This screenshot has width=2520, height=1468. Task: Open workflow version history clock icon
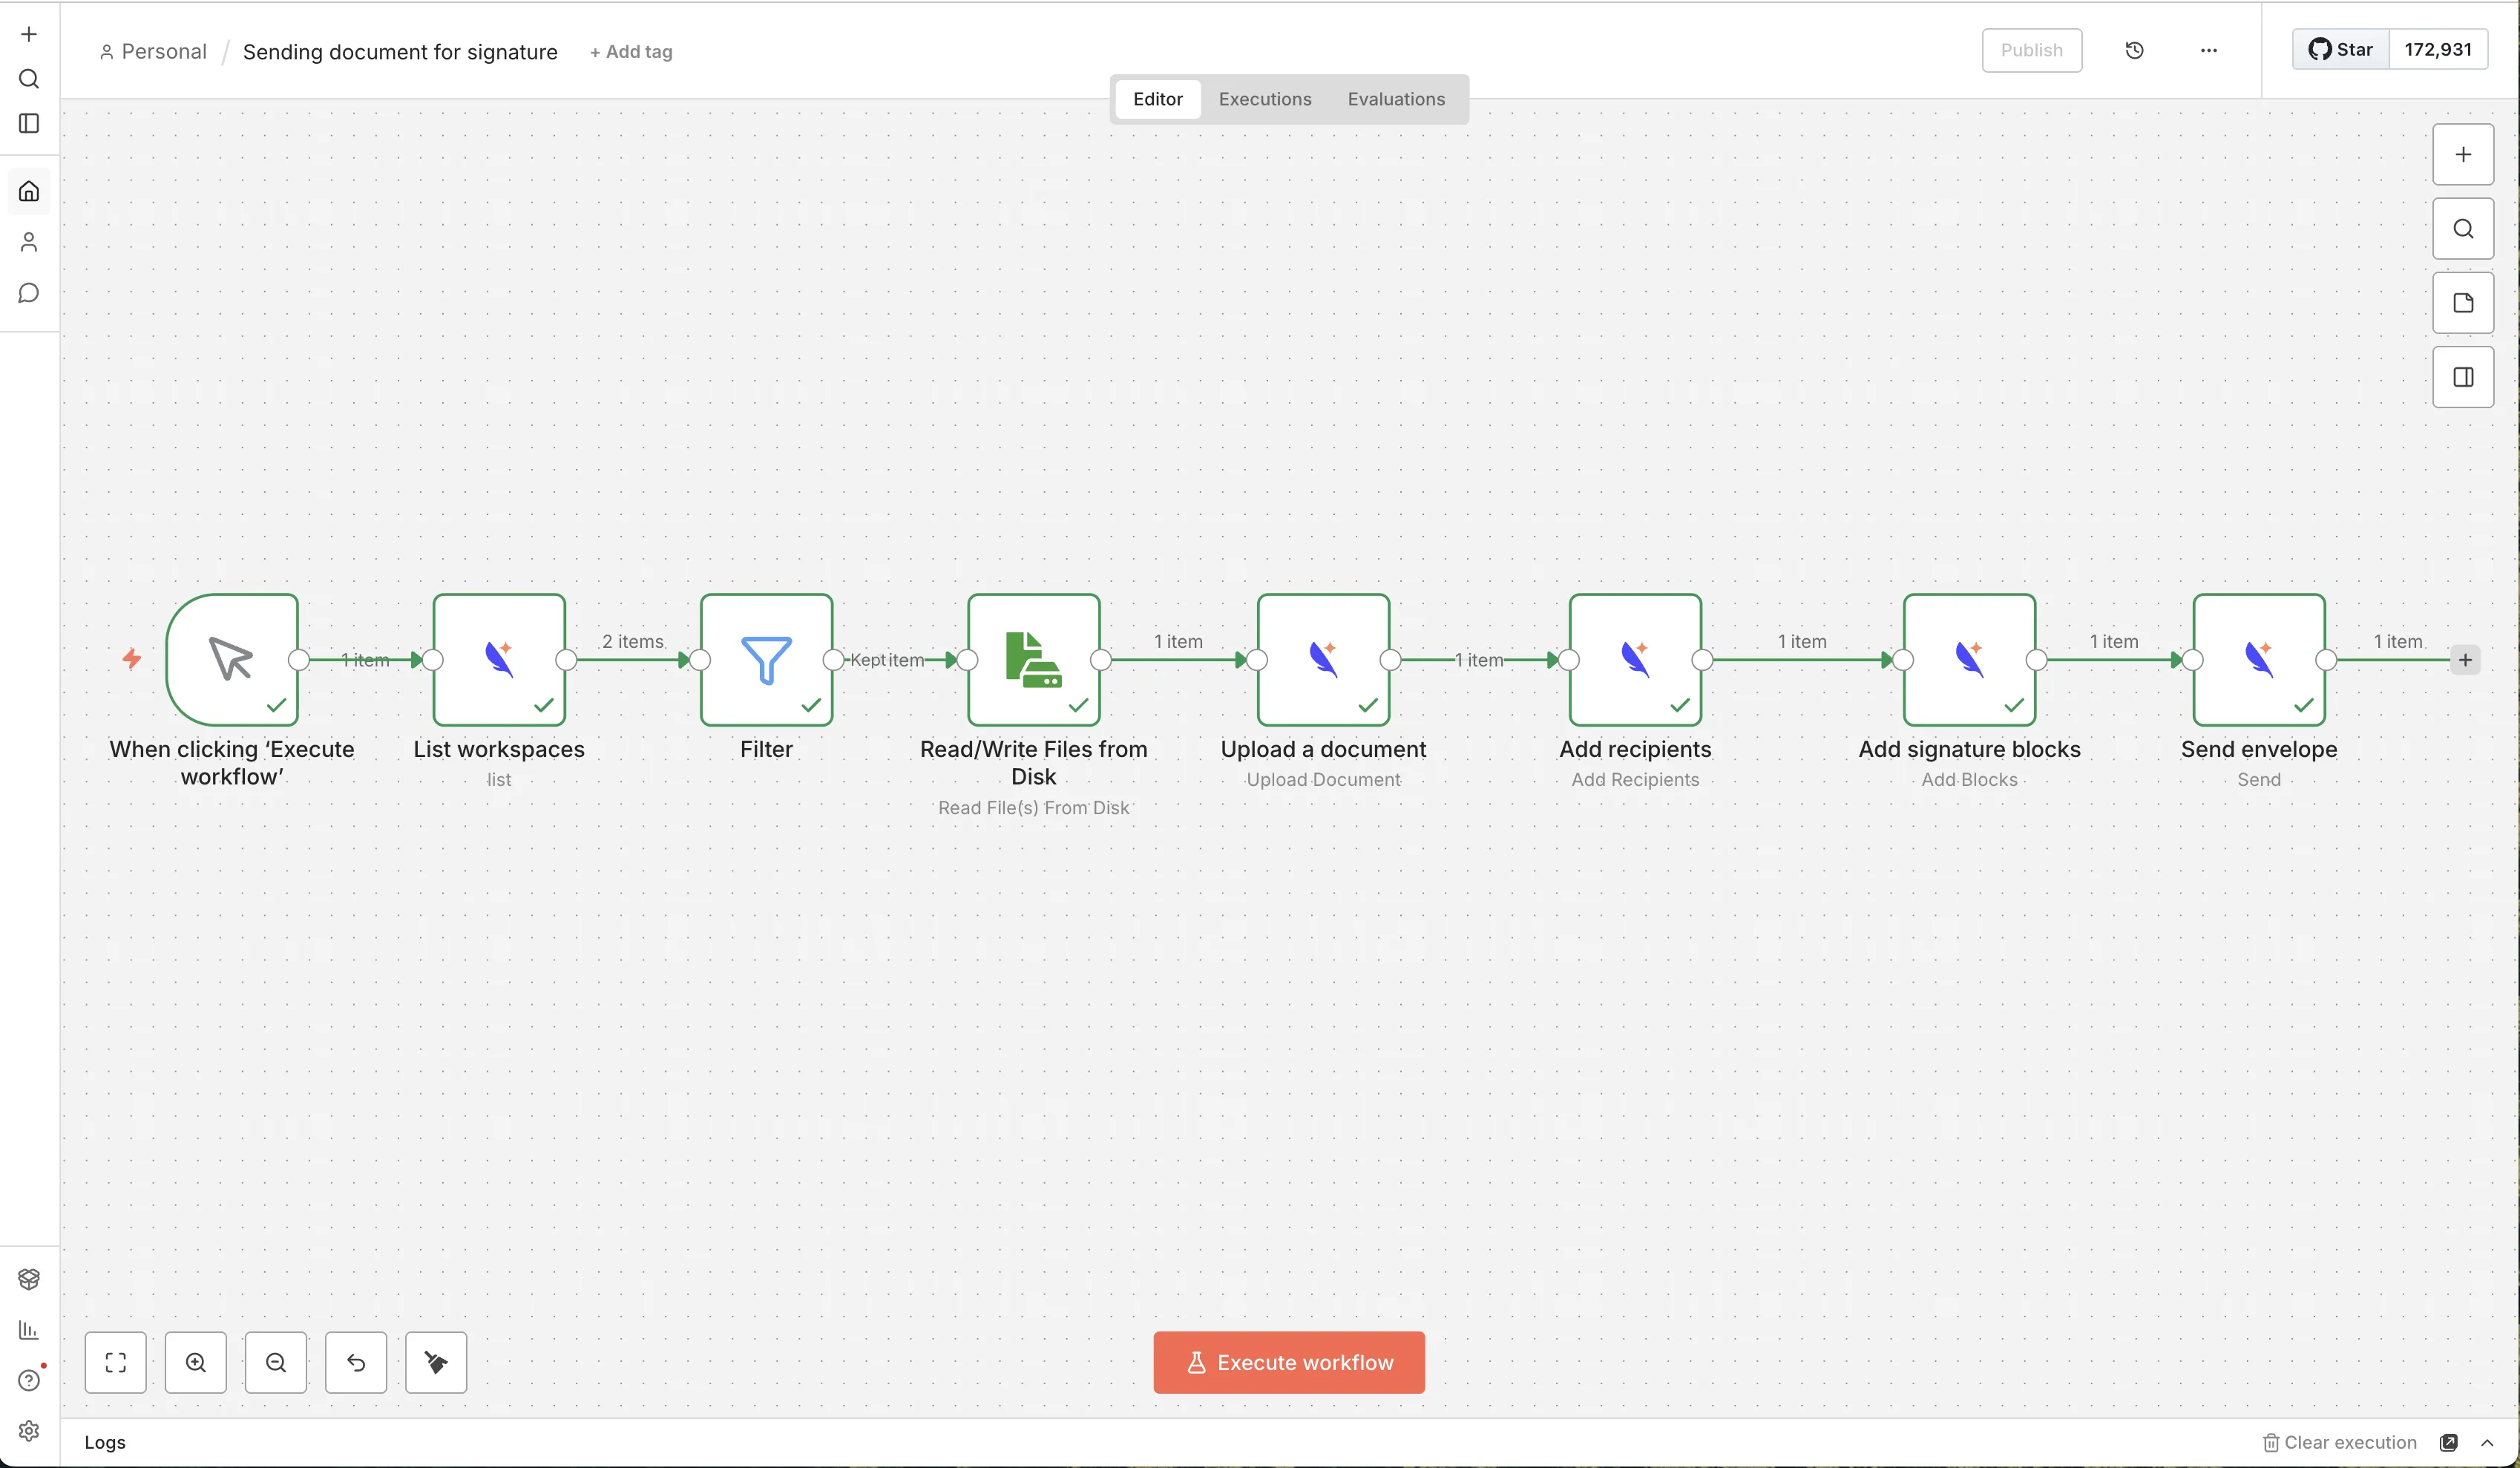pos(2135,49)
